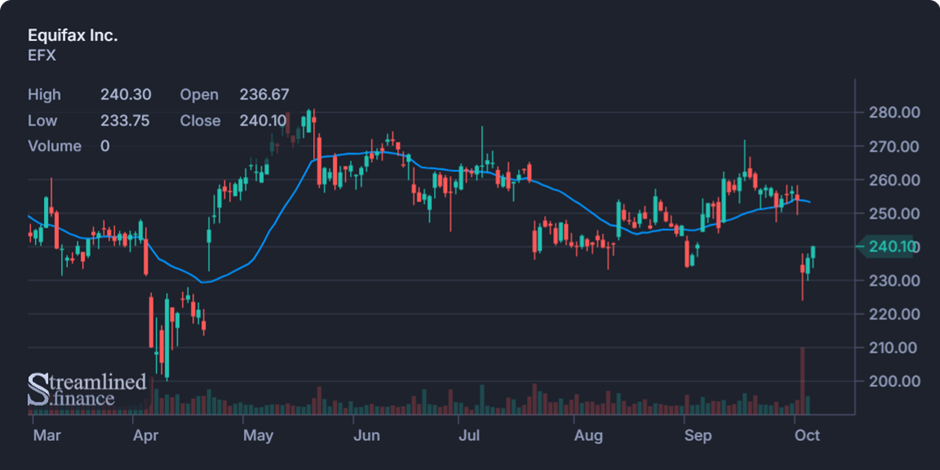Click the Apr date axis label
The image size is (940, 470).
tap(146, 435)
